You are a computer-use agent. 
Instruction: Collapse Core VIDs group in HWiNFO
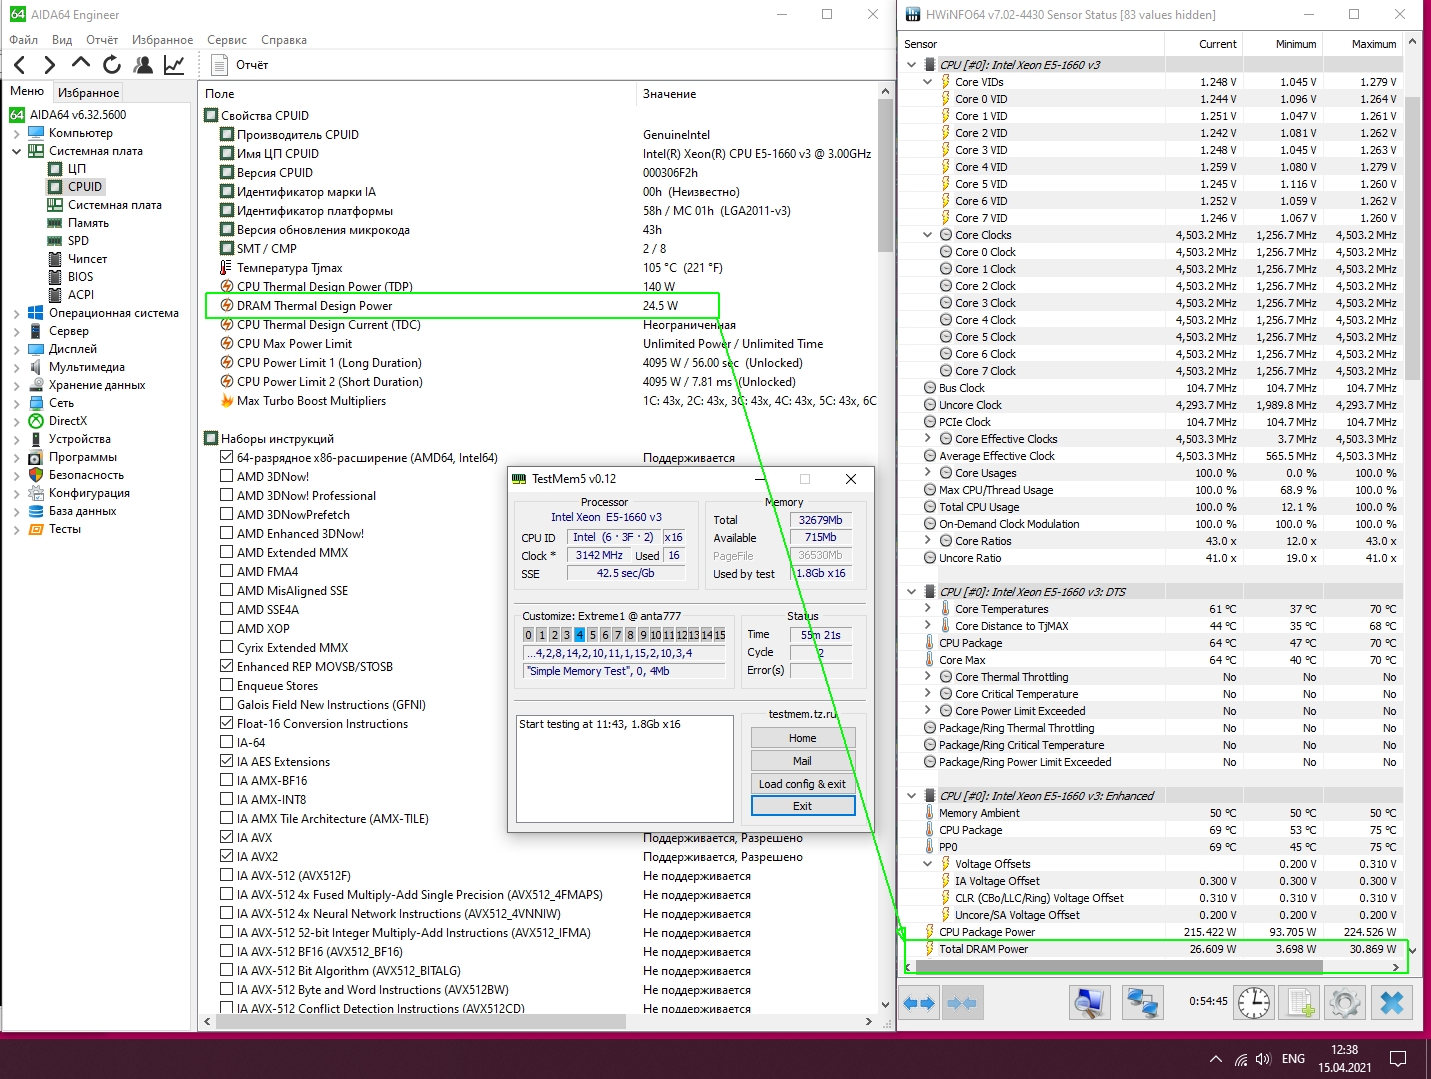tap(928, 82)
